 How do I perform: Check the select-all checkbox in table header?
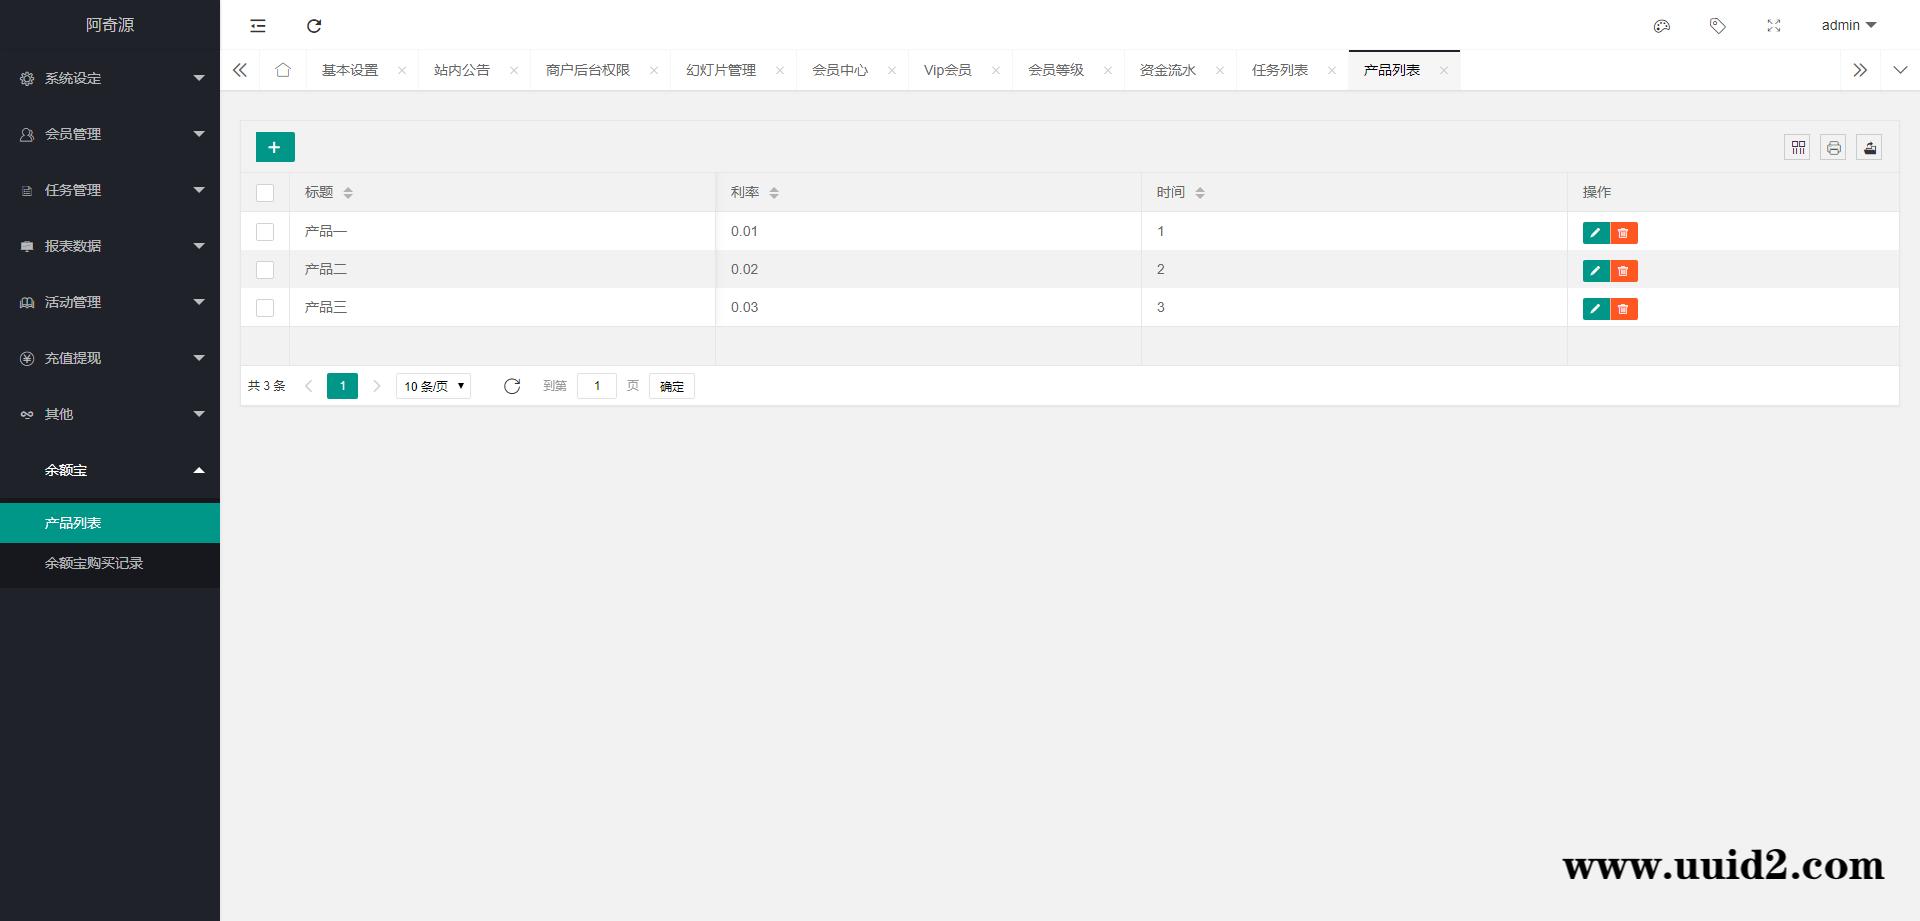[x=265, y=192]
